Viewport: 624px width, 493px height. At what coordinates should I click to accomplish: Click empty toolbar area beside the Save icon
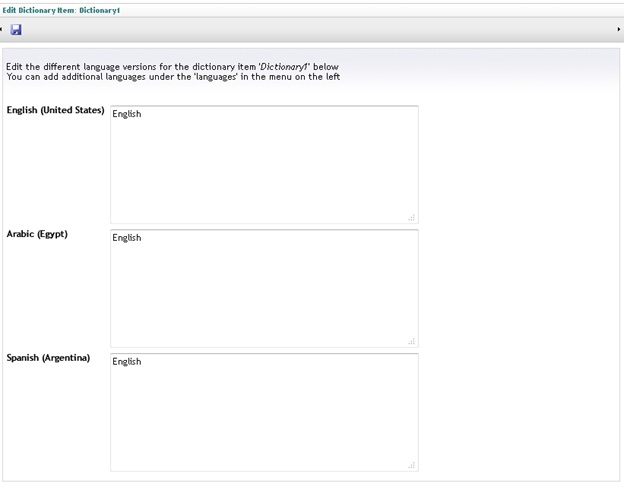pos(300,30)
